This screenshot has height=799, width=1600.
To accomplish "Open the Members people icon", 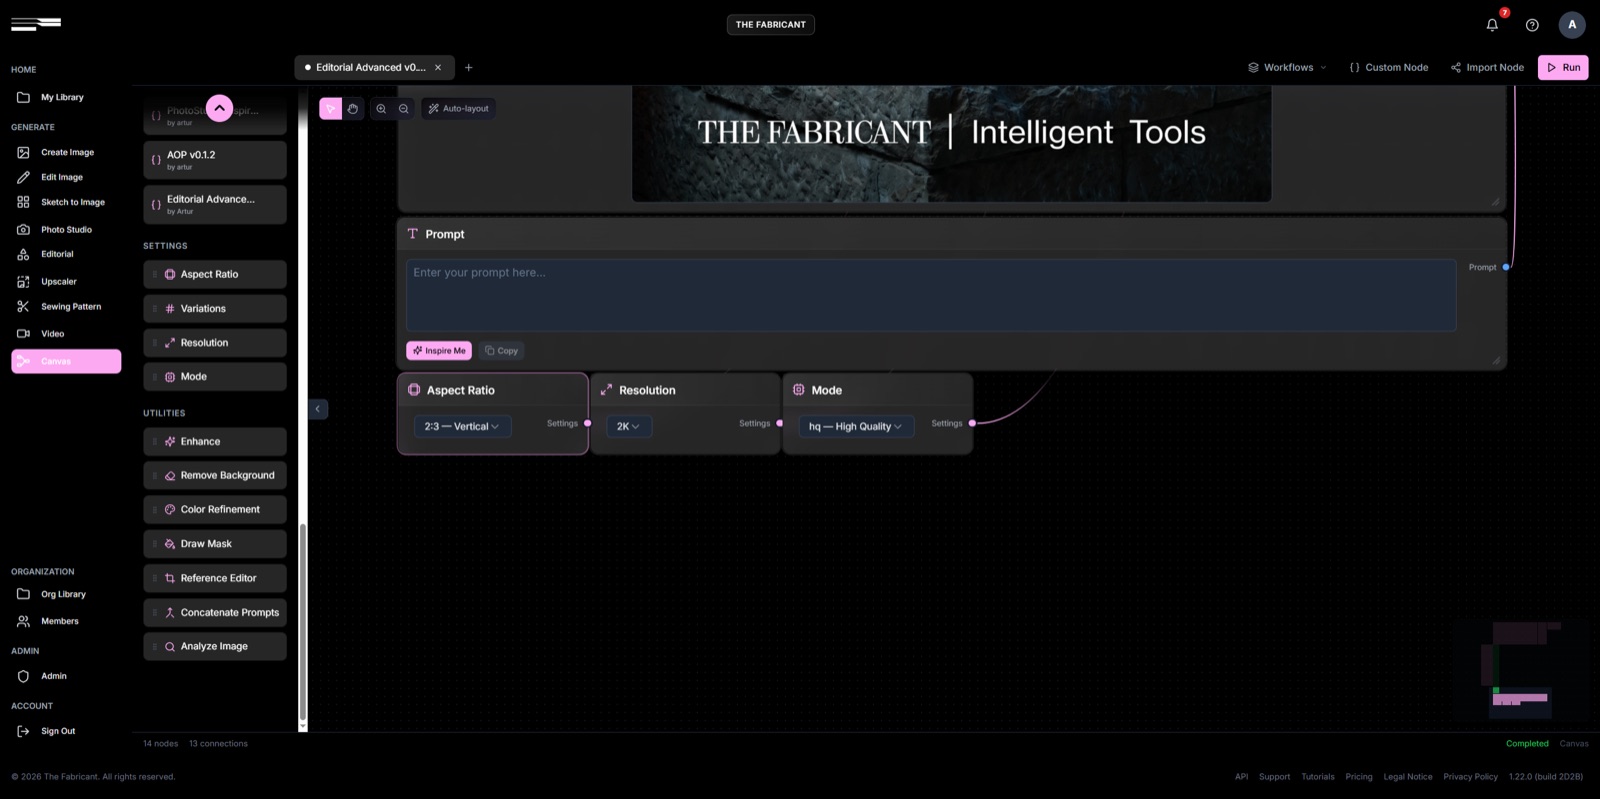I will coord(23,622).
